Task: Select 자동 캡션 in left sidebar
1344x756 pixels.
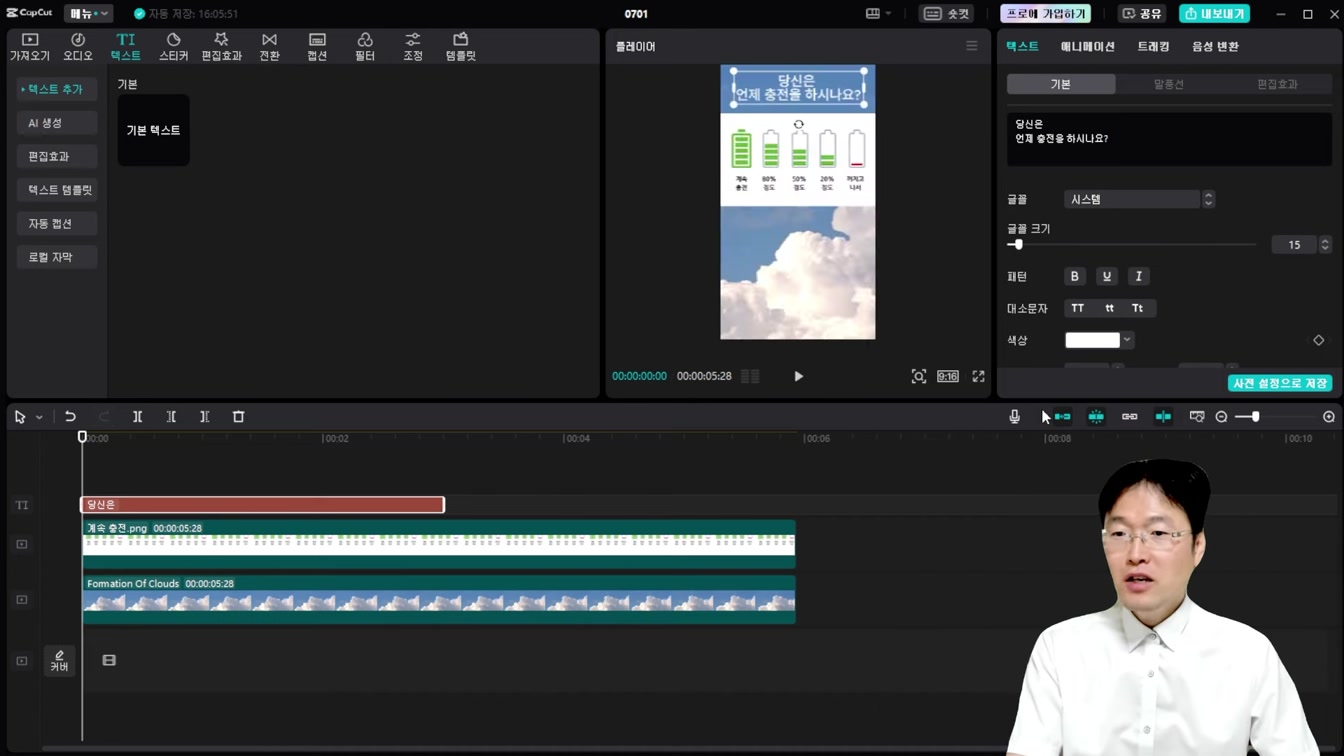Action: pyautogui.click(x=56, y=224)
